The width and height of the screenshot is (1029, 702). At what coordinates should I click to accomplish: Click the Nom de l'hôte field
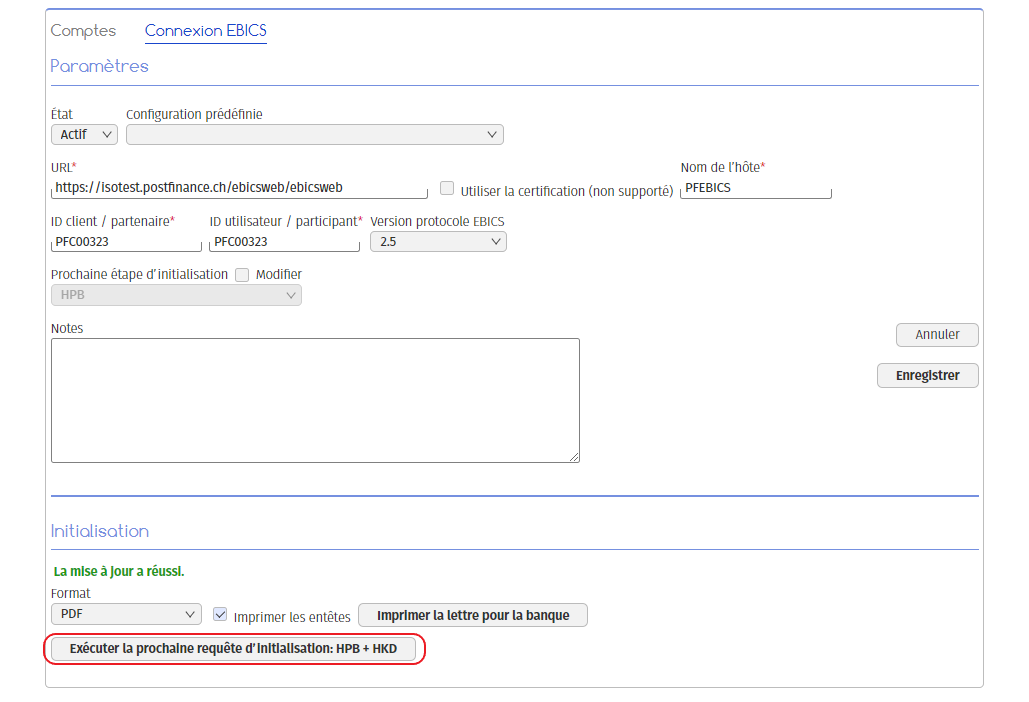coord(756,188)
